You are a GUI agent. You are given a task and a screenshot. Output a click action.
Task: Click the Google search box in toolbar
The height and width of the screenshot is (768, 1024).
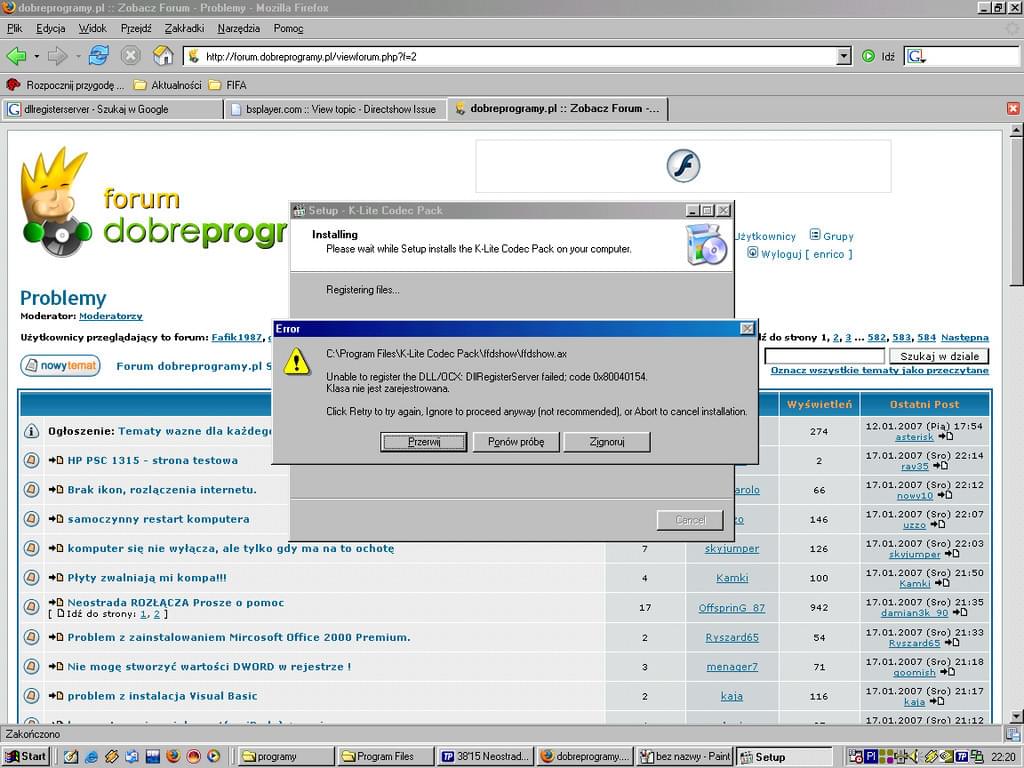[971, 56]
